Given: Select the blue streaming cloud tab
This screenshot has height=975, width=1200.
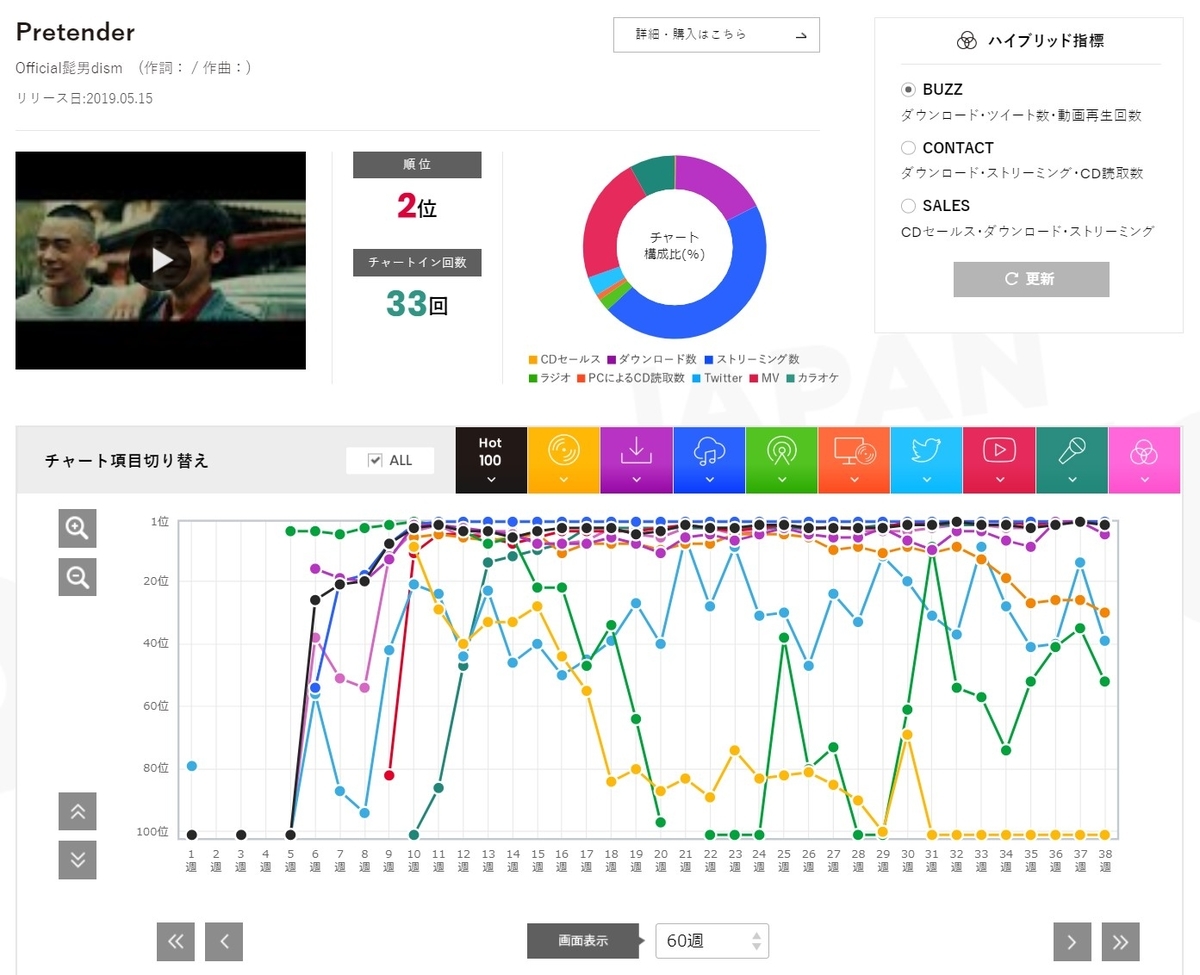Looking at the screenshot, I should pos(709,460).
